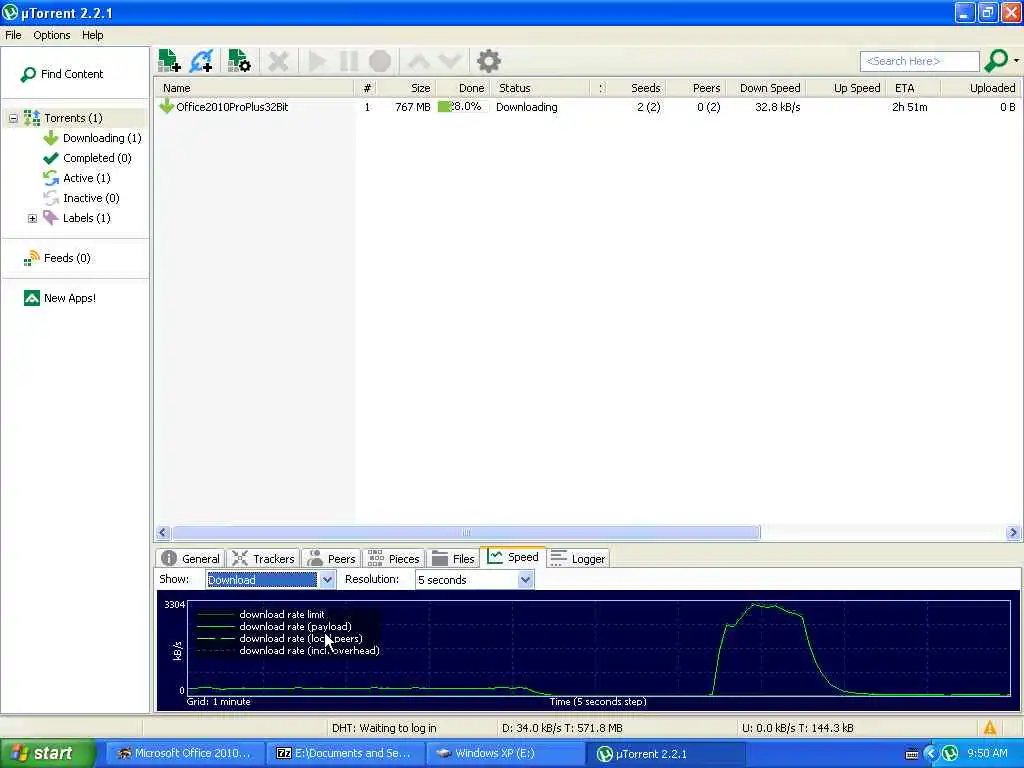Select the Office2010ProPlus32Bit torrent row
The image size is (1024, 768).
[588, 107]
